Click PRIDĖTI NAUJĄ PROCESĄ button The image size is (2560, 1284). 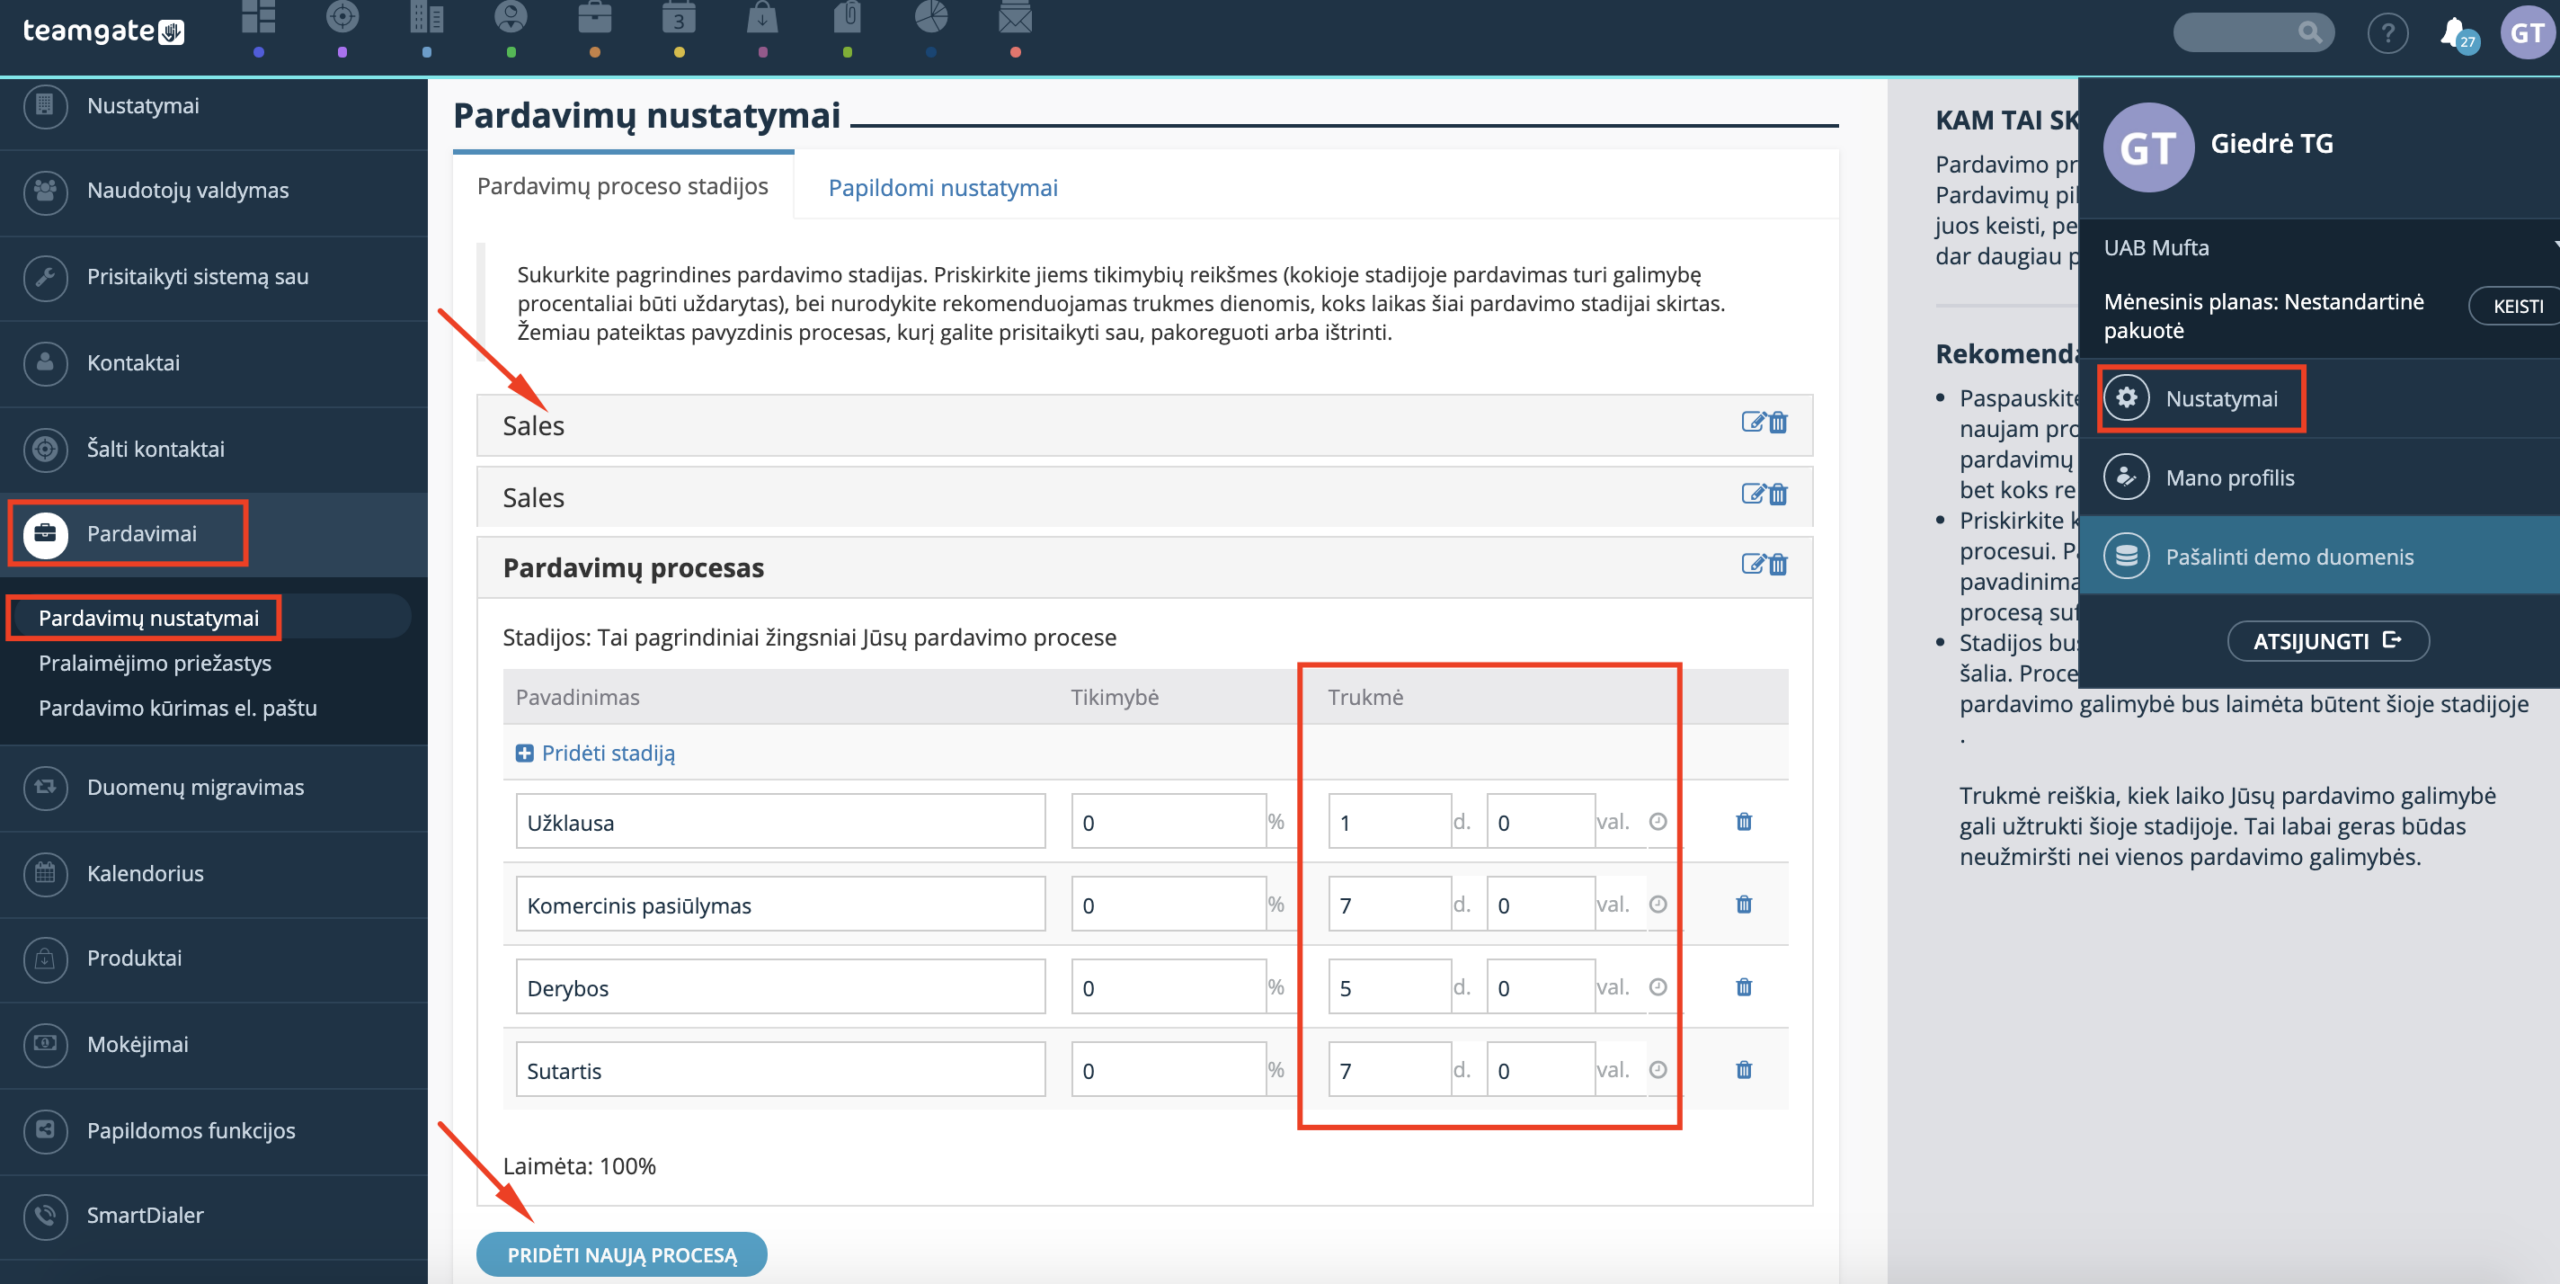(622, 1255)
